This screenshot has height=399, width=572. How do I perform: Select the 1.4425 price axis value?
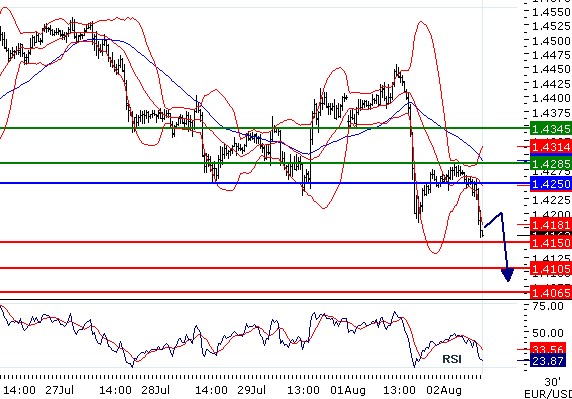551,84
